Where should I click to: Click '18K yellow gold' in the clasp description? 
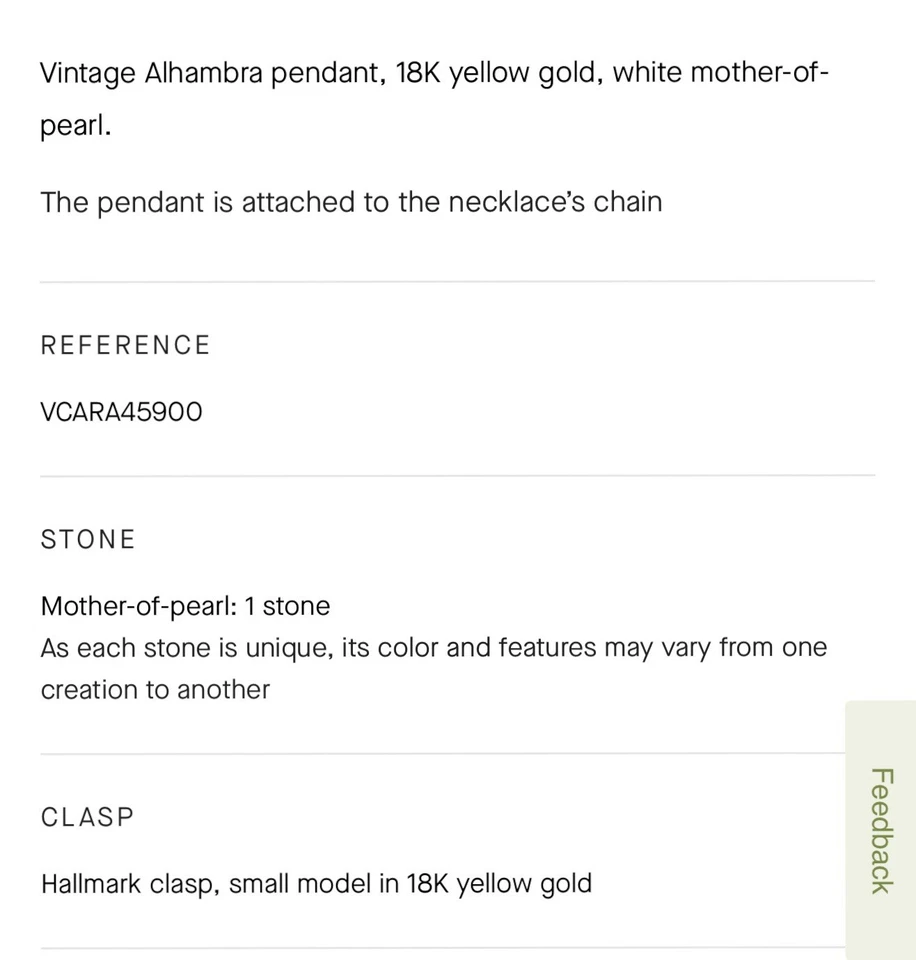pyautogui.click(x=498, y=884)
